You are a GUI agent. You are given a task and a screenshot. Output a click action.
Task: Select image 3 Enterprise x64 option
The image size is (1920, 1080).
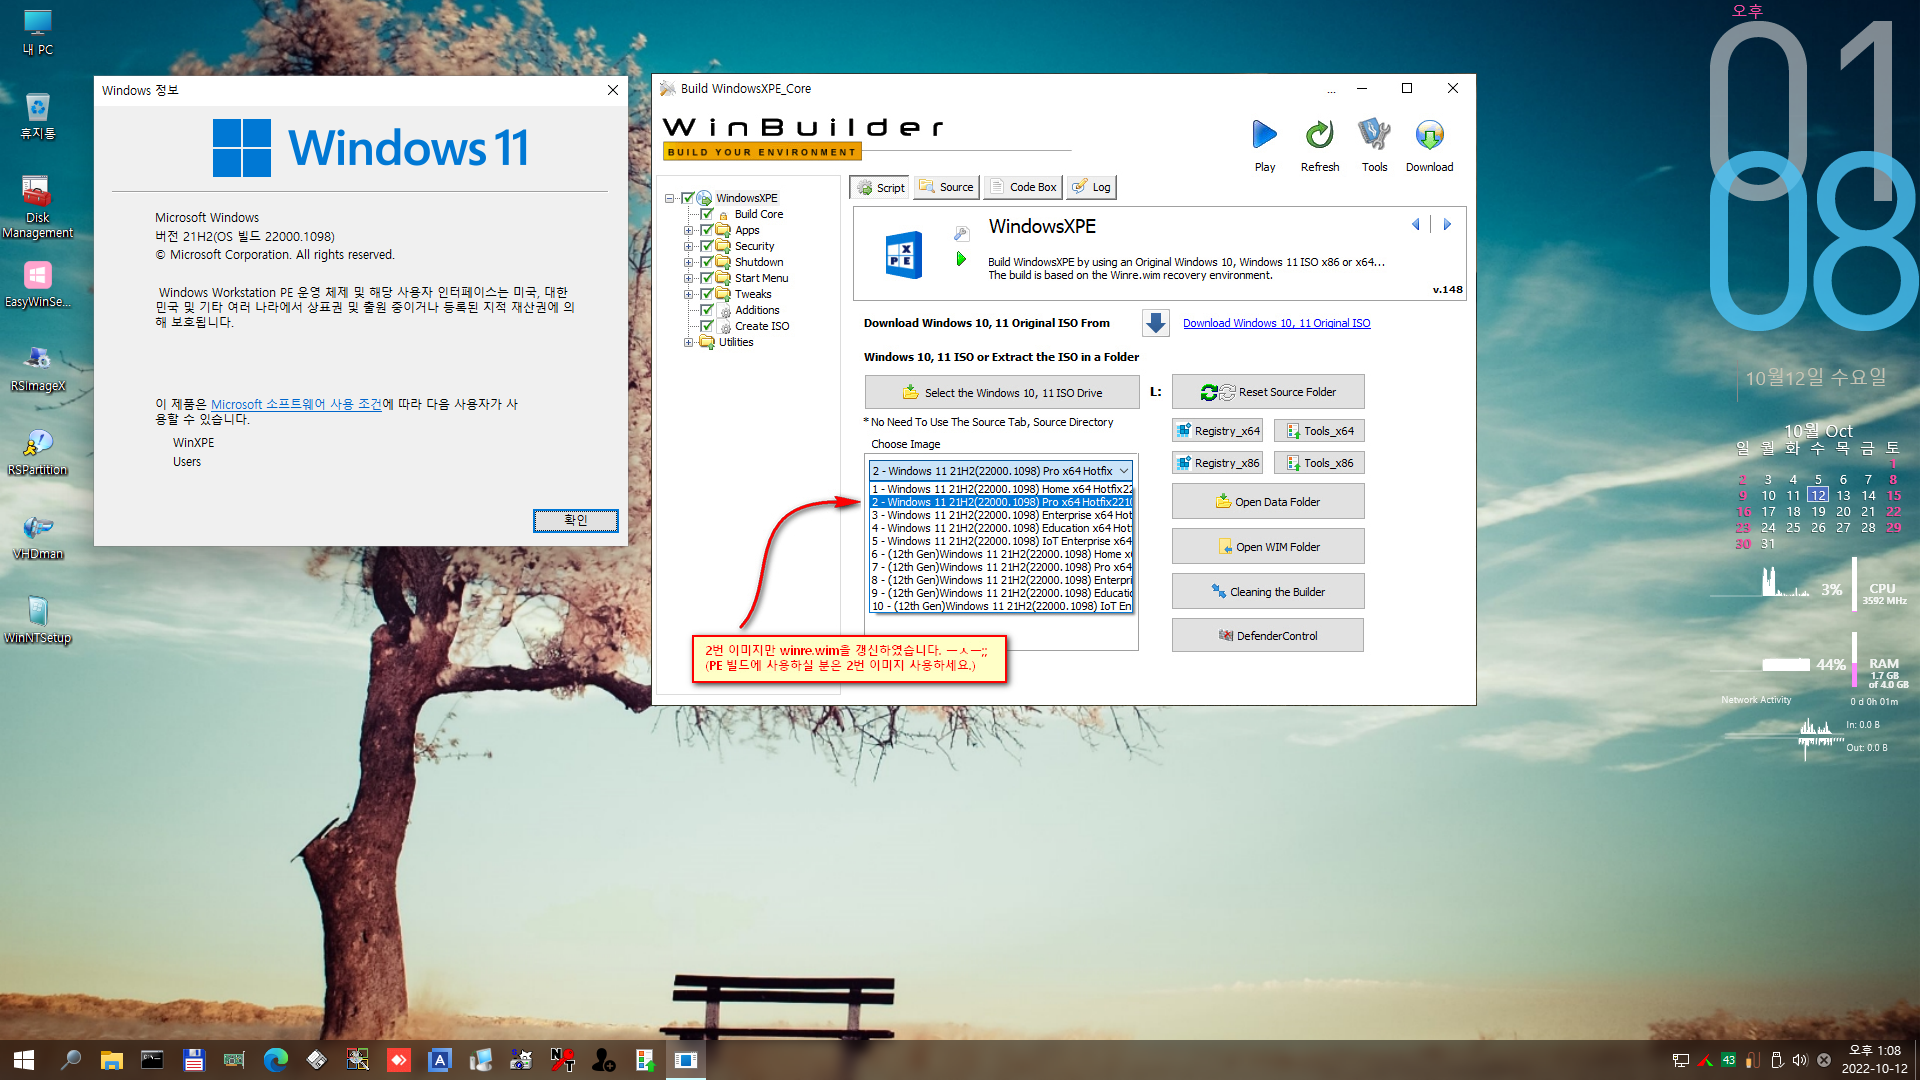pyautogui.click(x=1002, y=515)
